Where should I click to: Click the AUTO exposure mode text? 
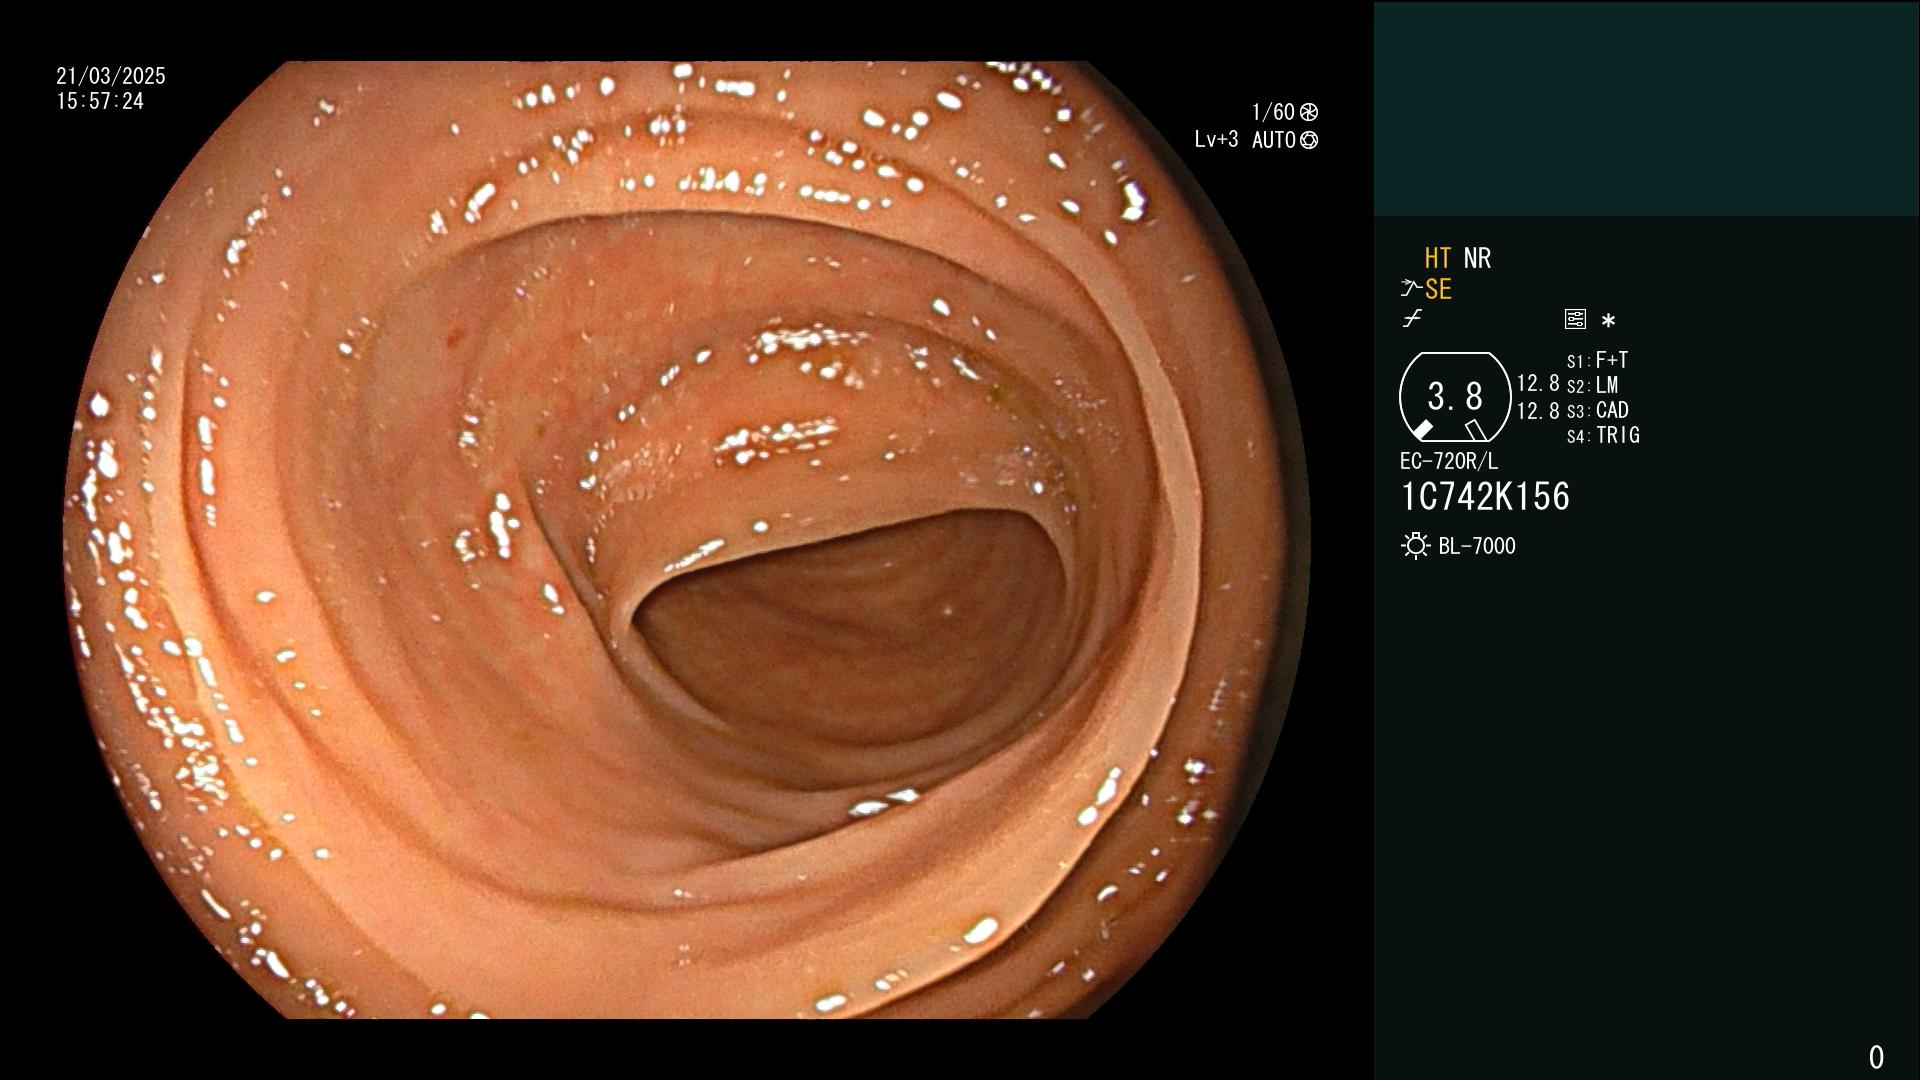1274,140
